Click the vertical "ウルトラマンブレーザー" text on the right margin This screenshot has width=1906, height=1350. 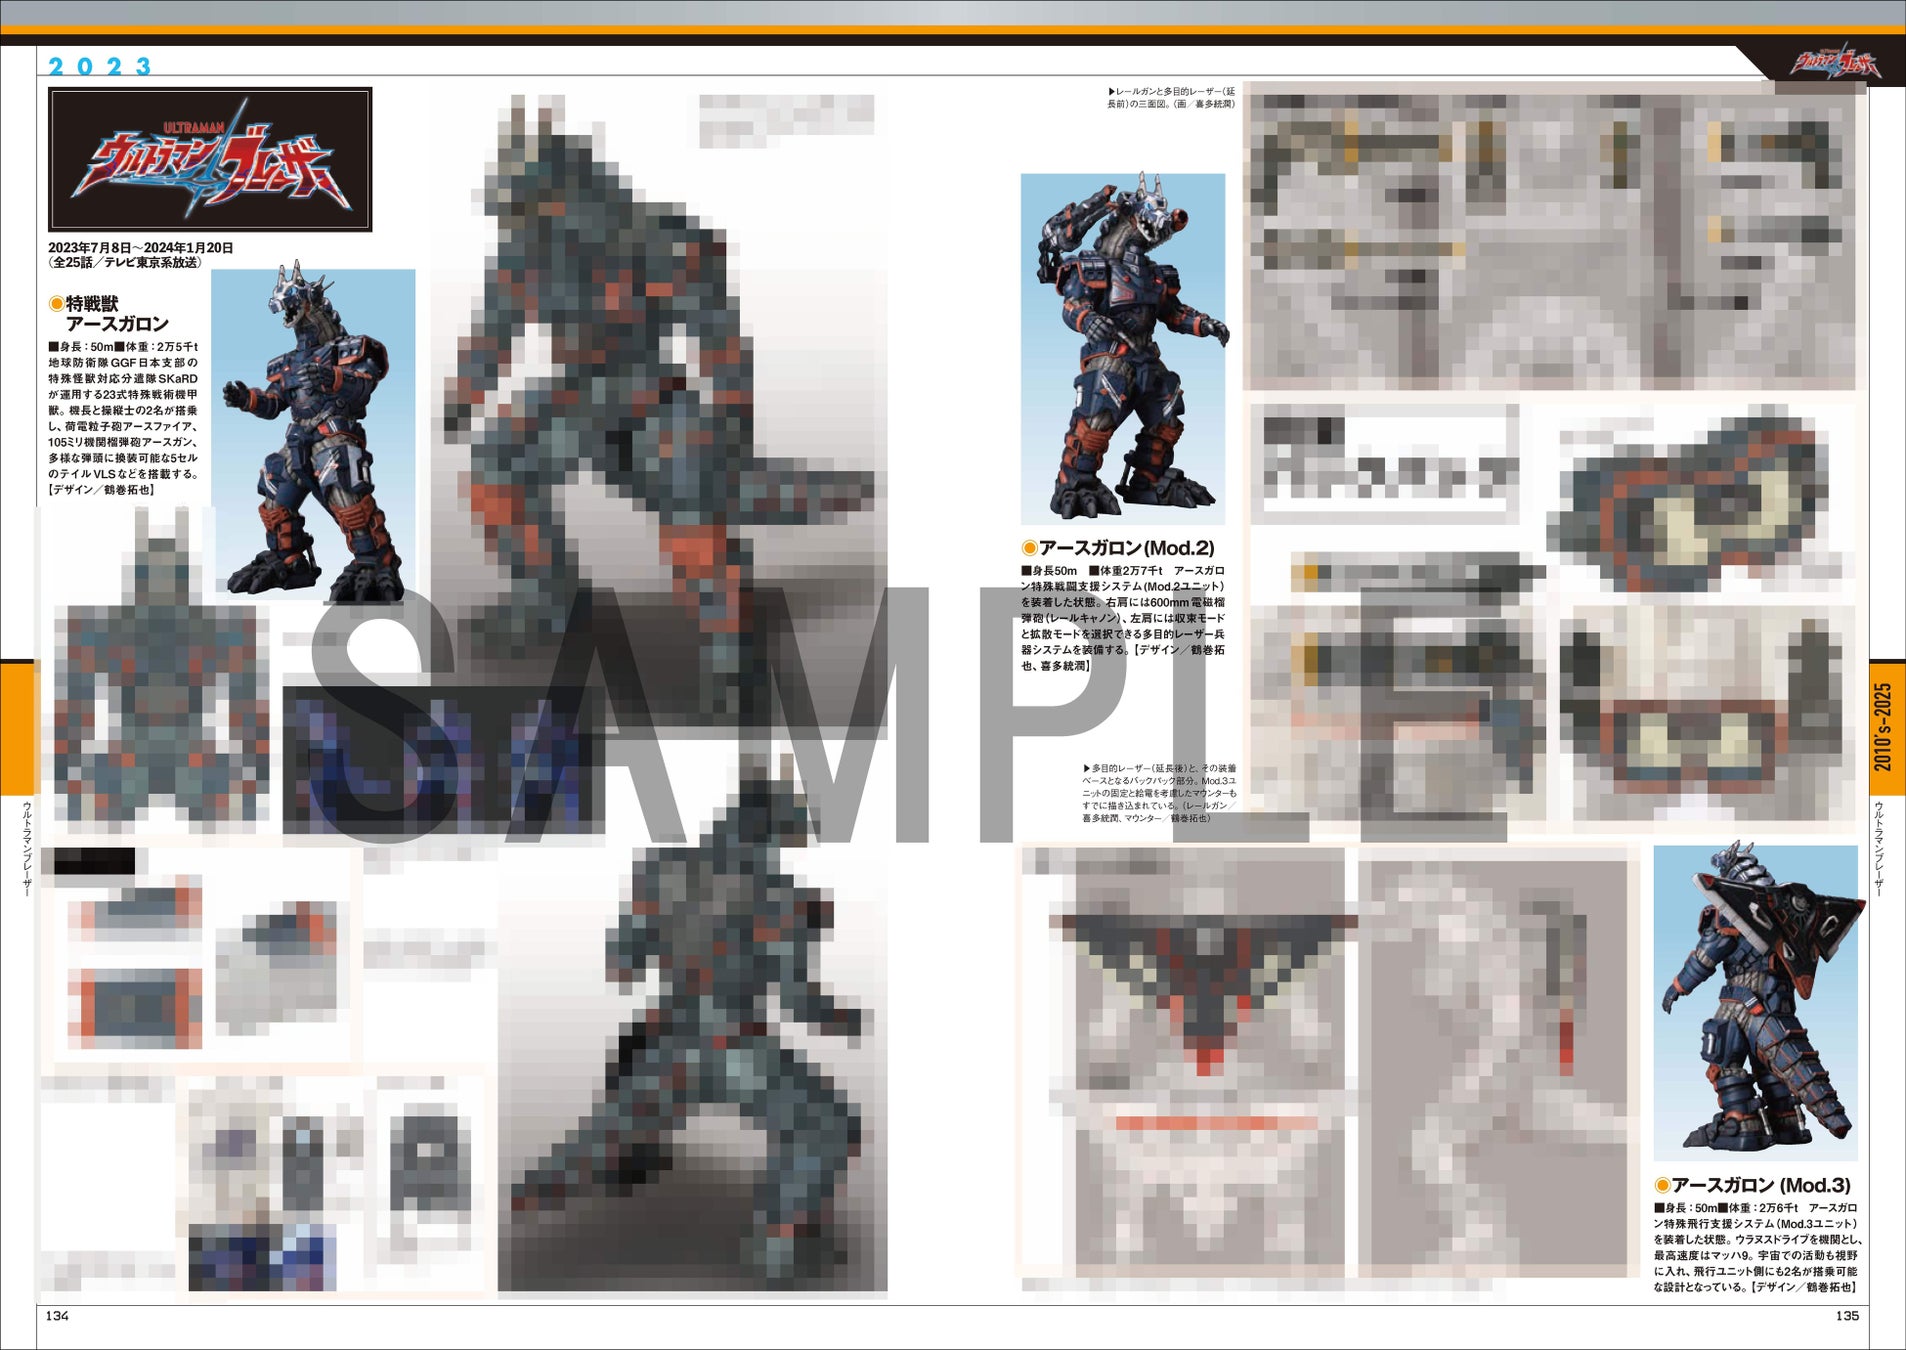[1878, 848]
